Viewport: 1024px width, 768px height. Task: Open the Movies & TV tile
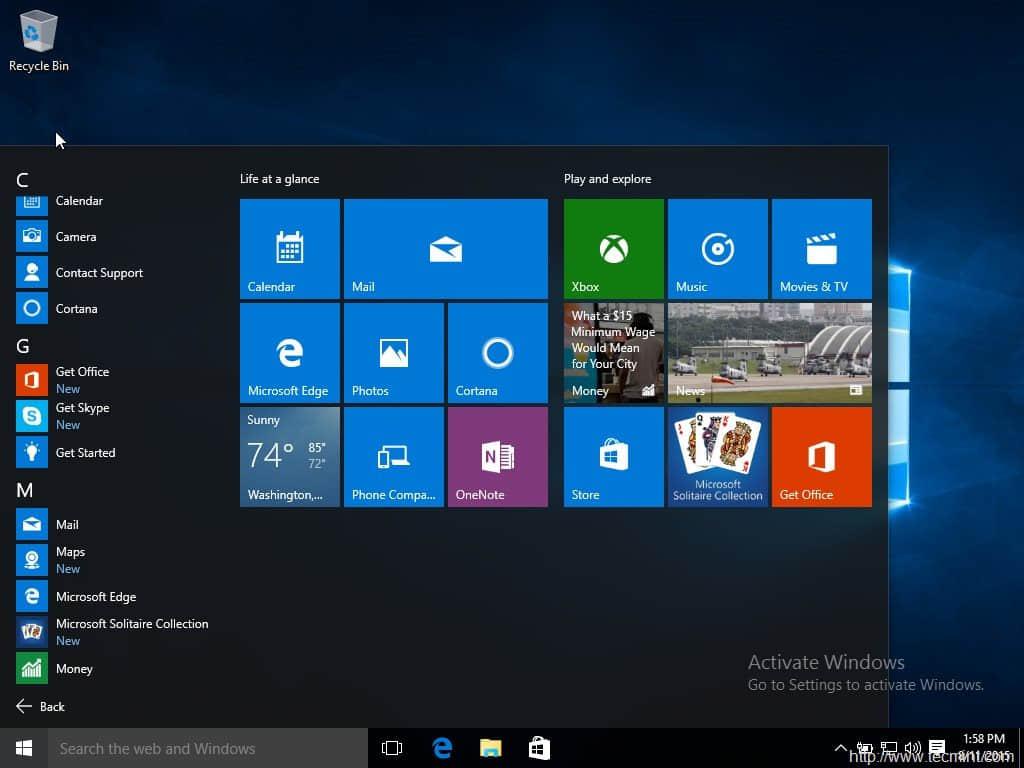821,248
